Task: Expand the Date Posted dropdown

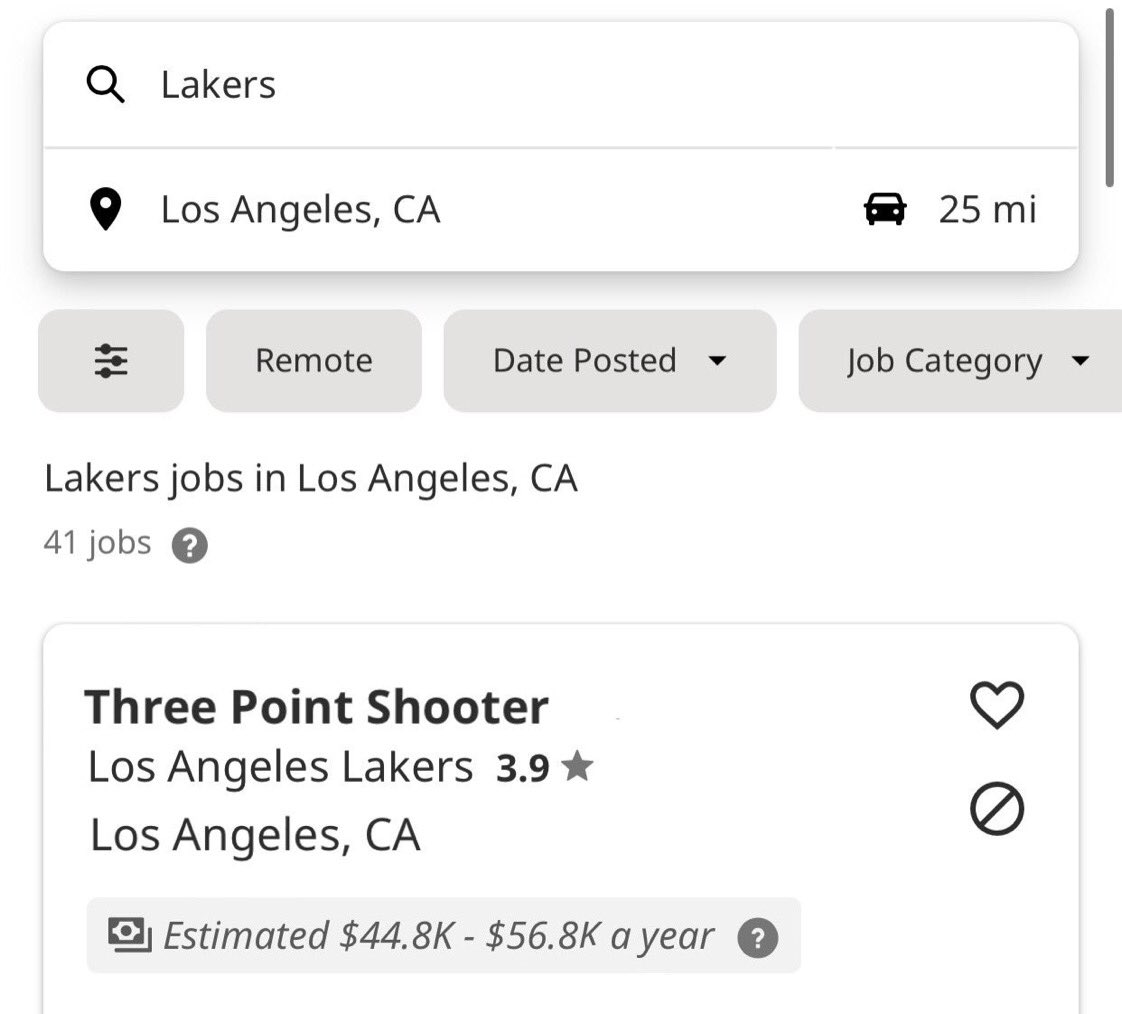Action: 610,361
